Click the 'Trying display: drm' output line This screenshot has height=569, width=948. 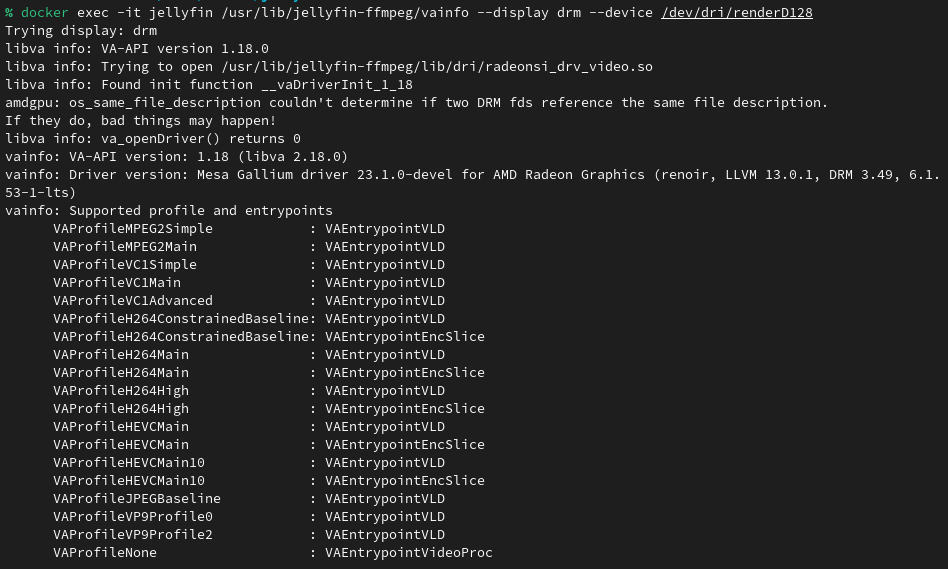[80, 31]
